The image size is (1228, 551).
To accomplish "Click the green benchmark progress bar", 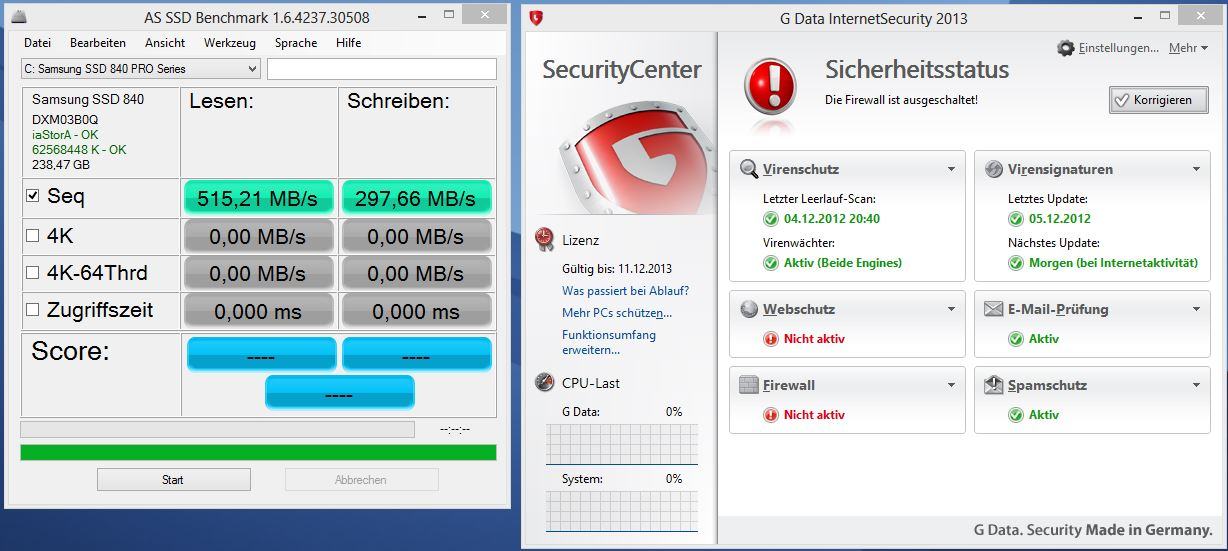I will (x=258, y=452).
